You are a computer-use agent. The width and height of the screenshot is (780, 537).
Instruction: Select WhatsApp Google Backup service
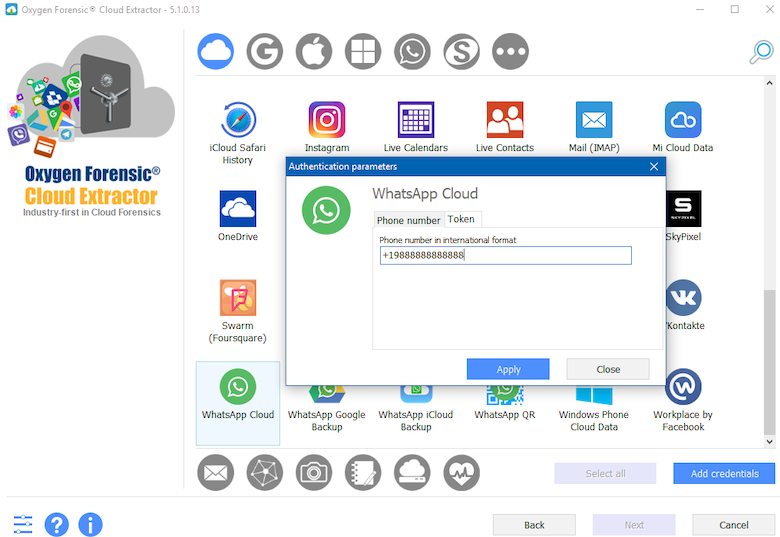[327, 409]
